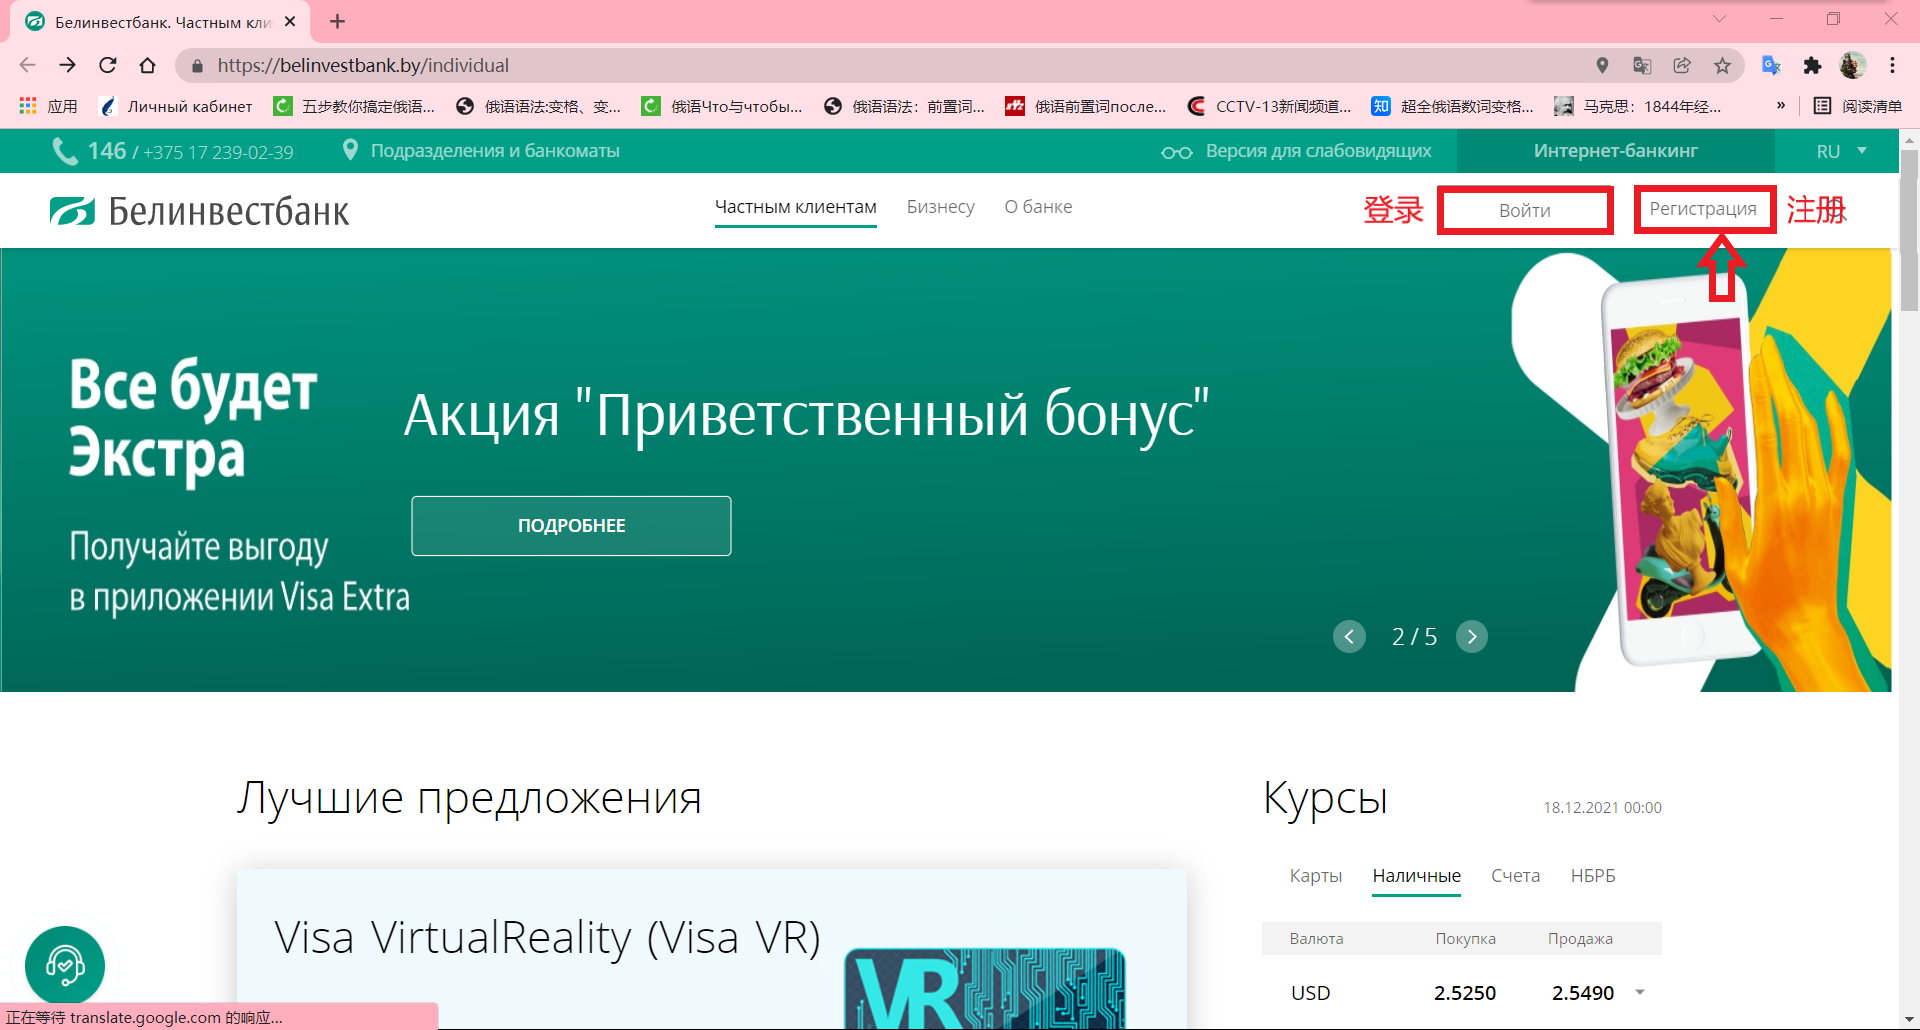Select the Карты rates tab
This screenshot has width=1920, height=1030.
point(1315,876)
